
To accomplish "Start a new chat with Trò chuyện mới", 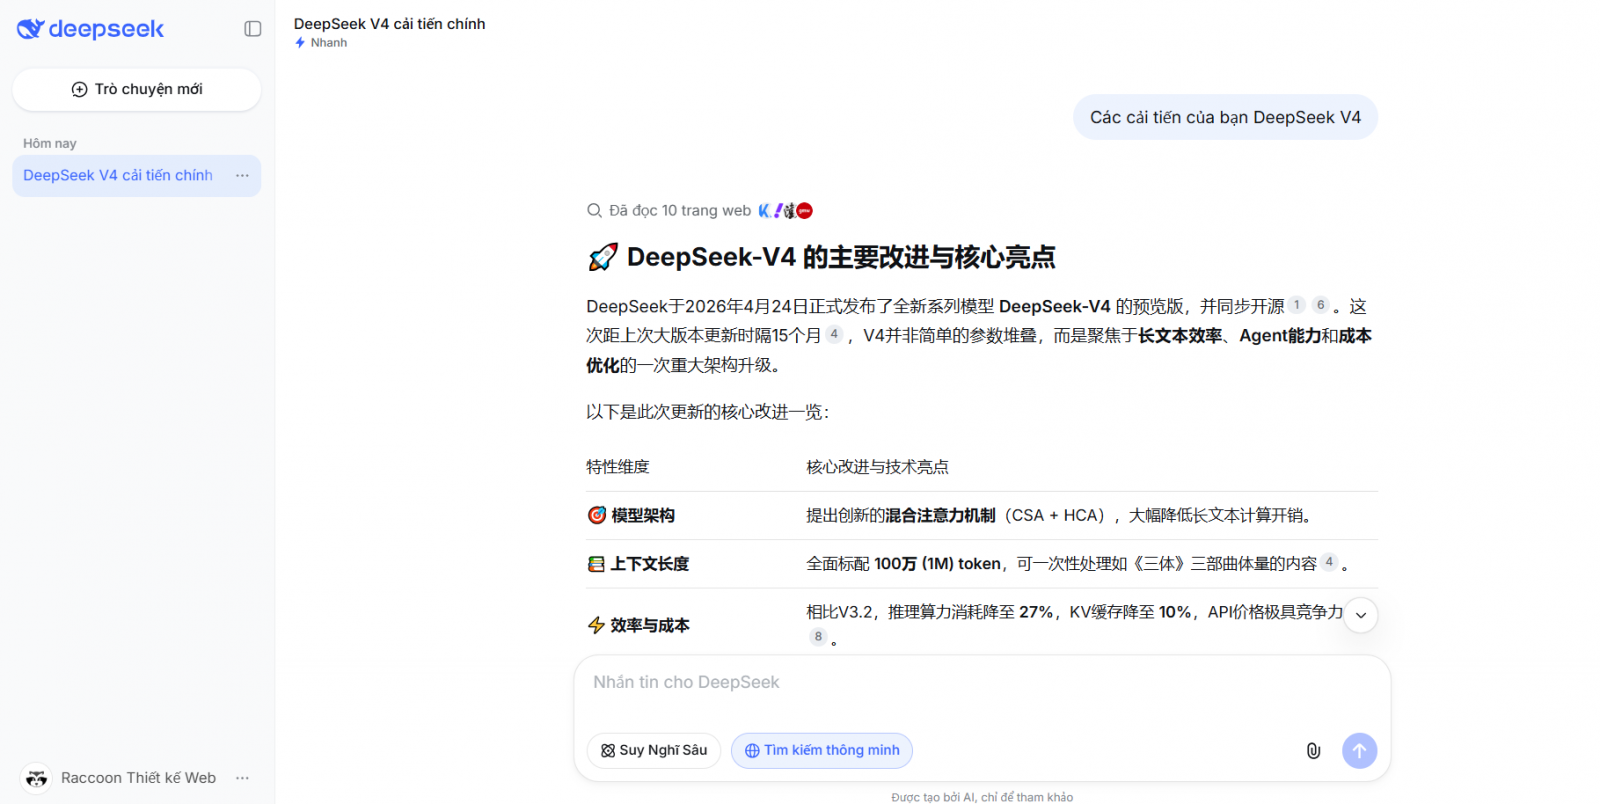I will click(137, 89).
